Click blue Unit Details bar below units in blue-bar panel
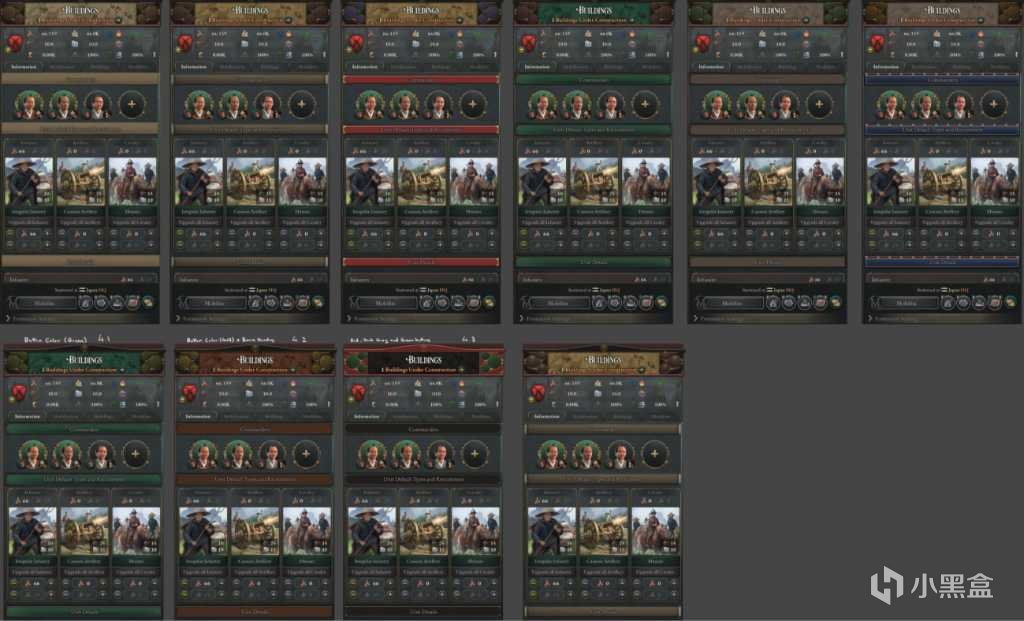Screen dimensions: 1024x621 pyautogui.click(x=942, y=262)
